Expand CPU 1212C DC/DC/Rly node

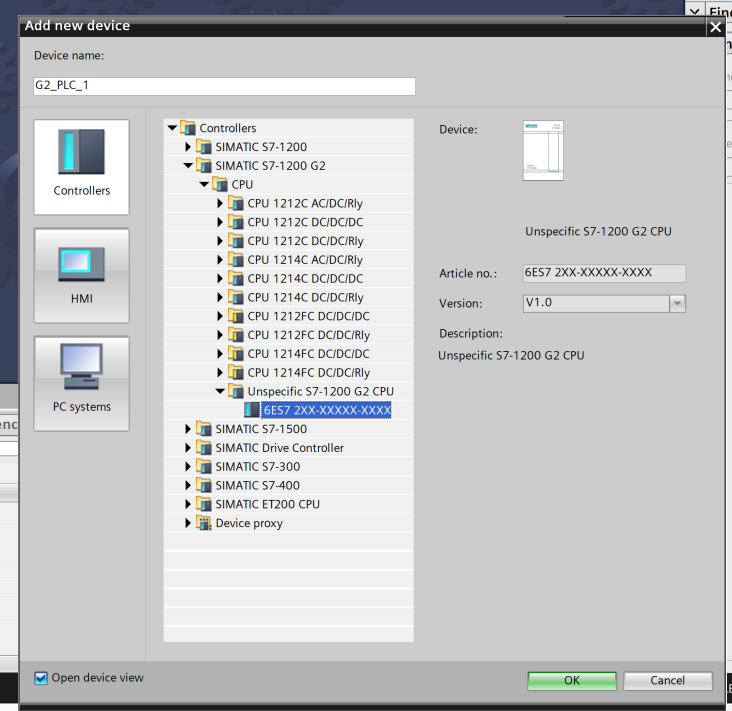tap(220, 241)
